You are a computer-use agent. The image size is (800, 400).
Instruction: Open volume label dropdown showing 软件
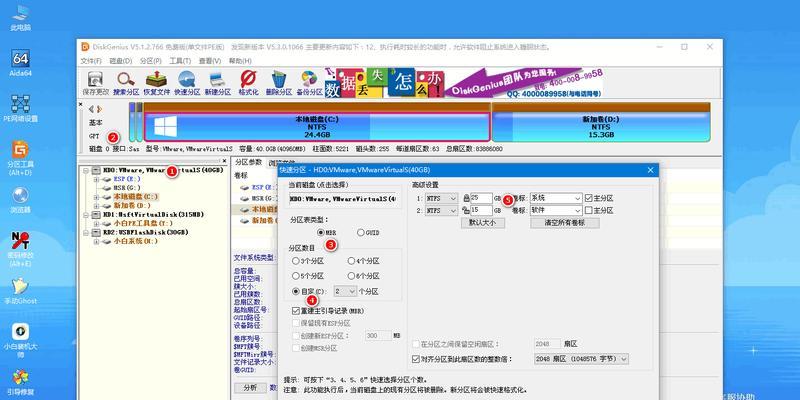556,210
